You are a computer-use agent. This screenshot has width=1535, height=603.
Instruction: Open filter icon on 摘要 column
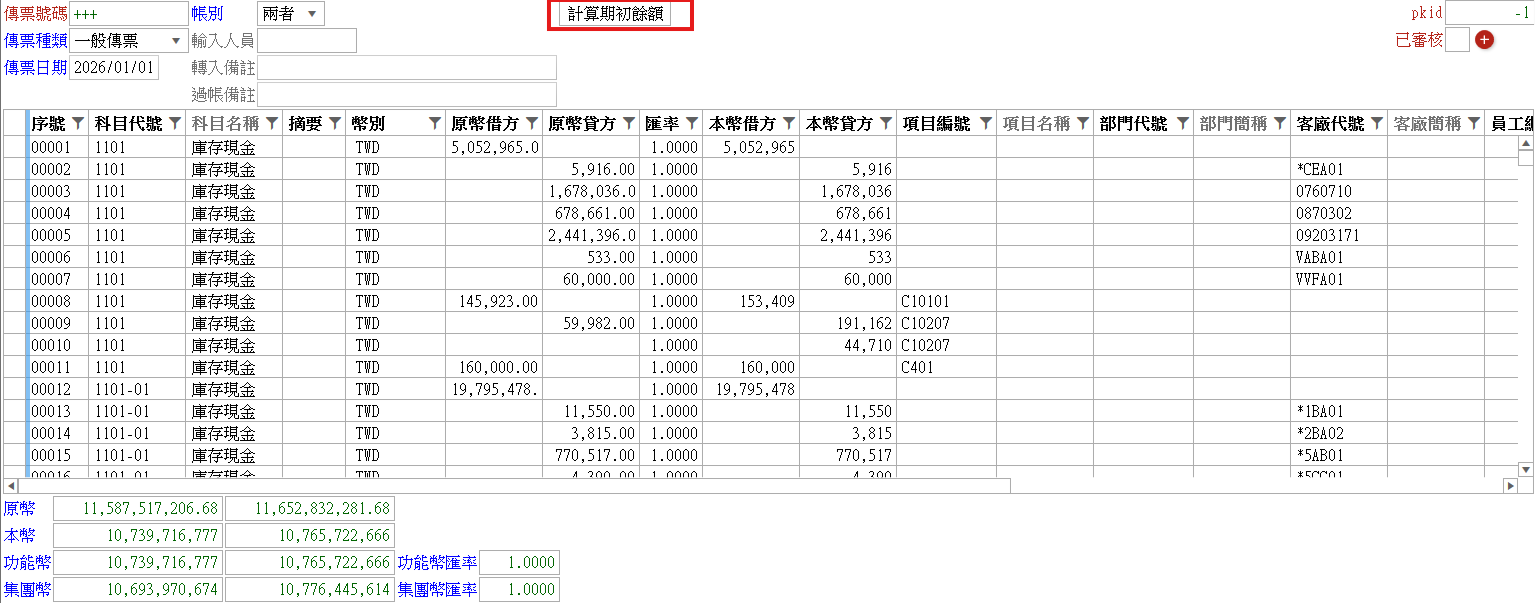pos(334,123)
